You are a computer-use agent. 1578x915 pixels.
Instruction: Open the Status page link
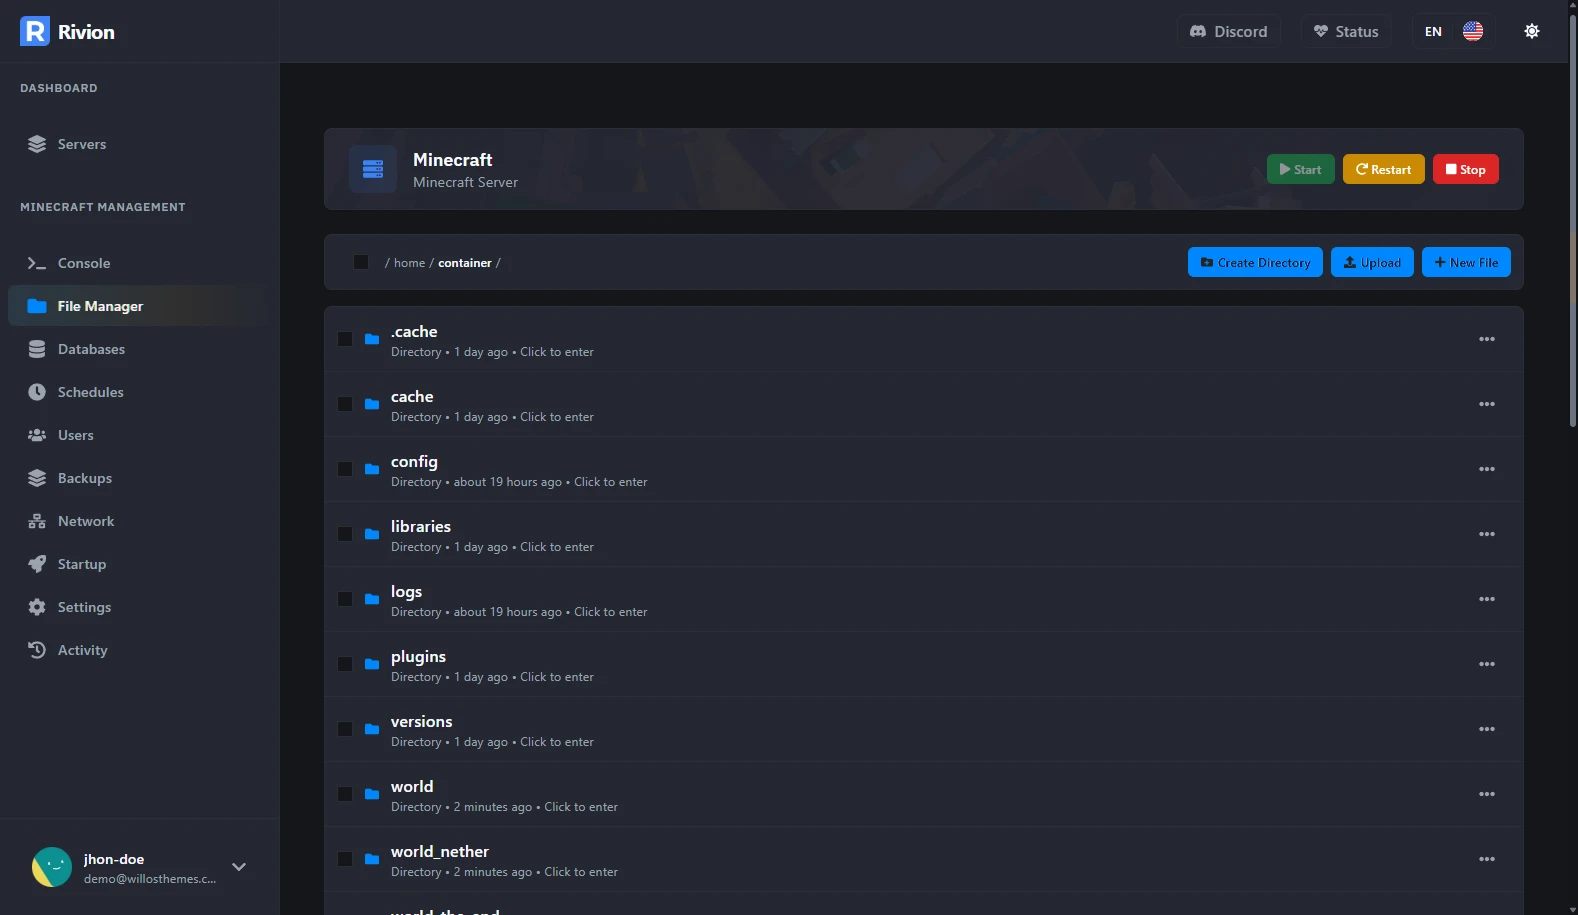point(1346,31)
